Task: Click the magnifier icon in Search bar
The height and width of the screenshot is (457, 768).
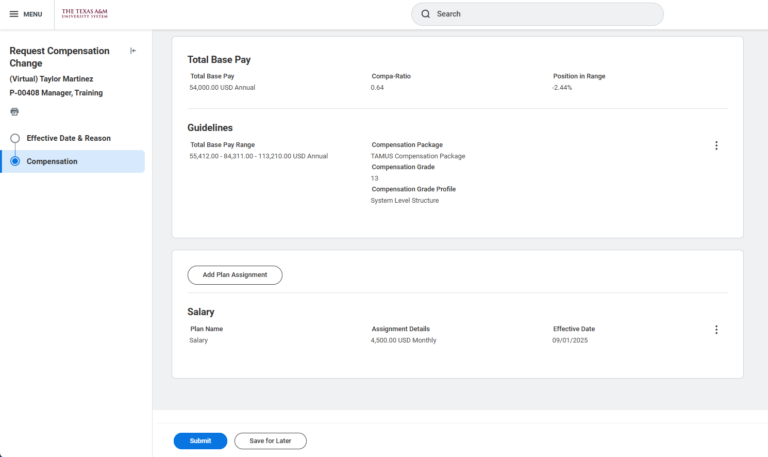Action: pyautogui.click(x=426, y=14)
